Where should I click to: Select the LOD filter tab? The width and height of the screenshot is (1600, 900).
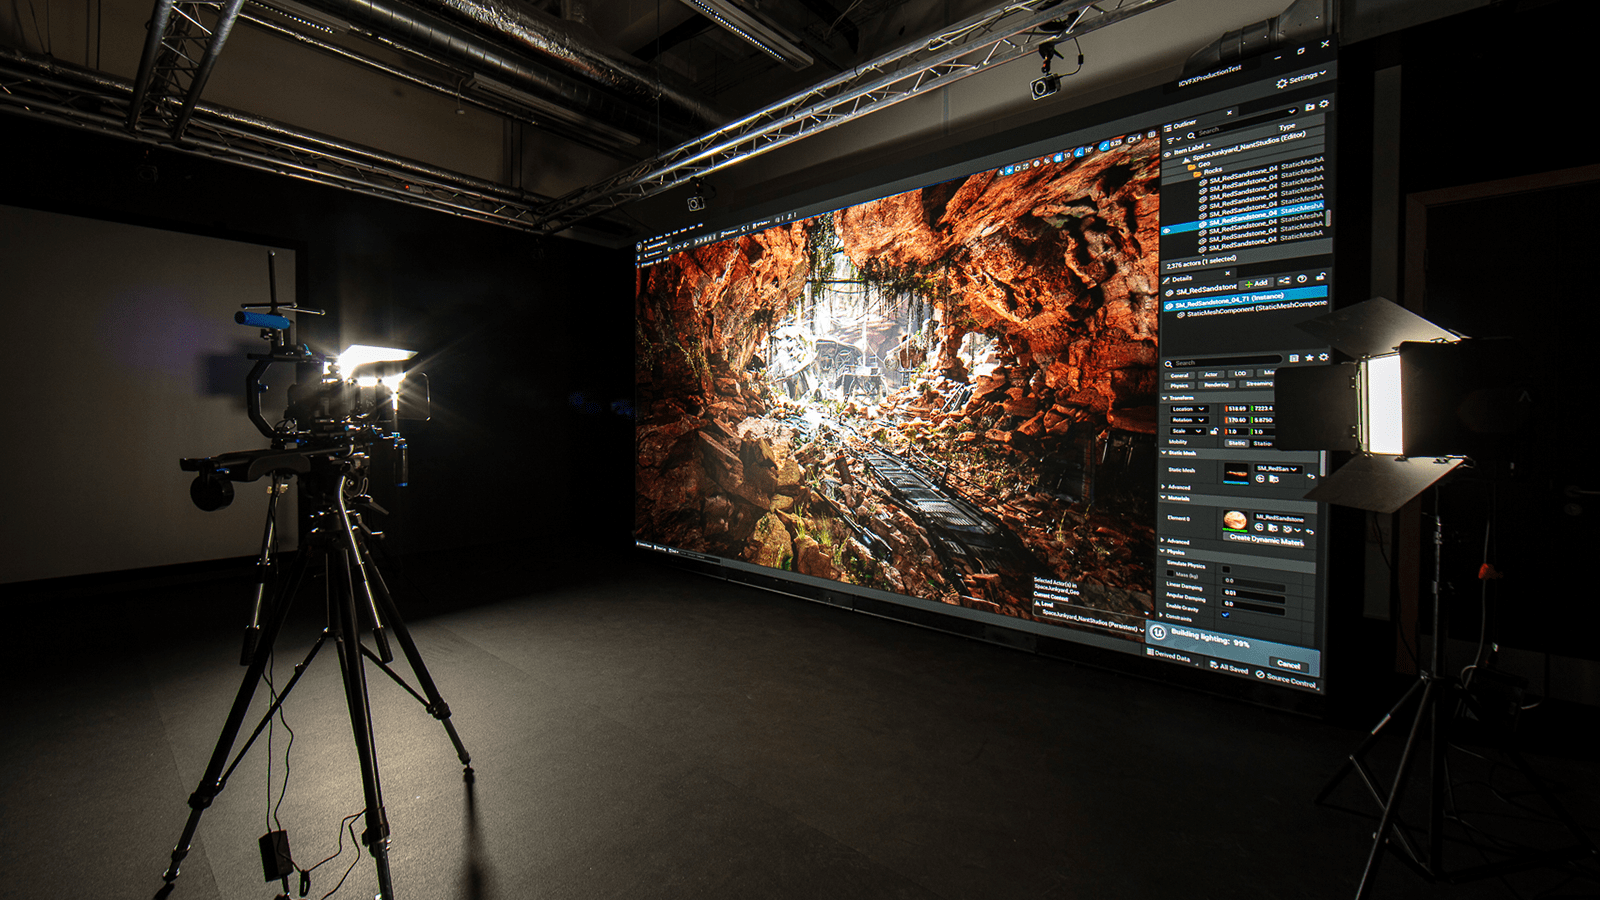[x=1240, y=373]
